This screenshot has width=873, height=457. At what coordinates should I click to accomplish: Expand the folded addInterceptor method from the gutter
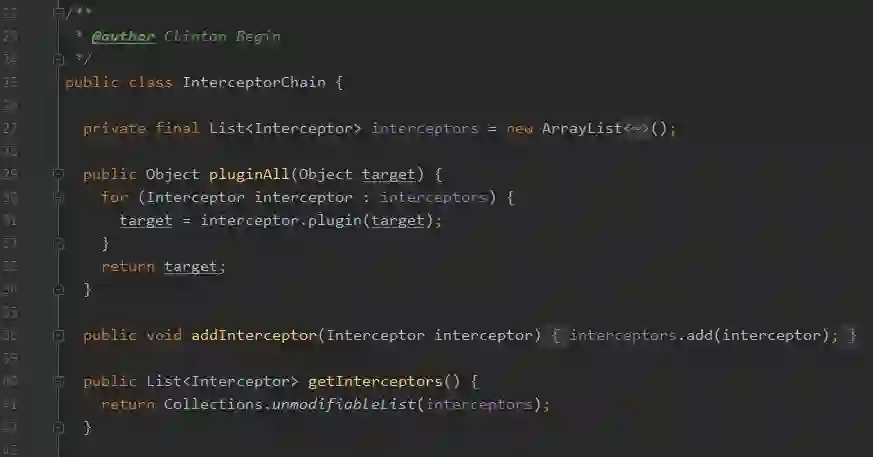[58, 335]
